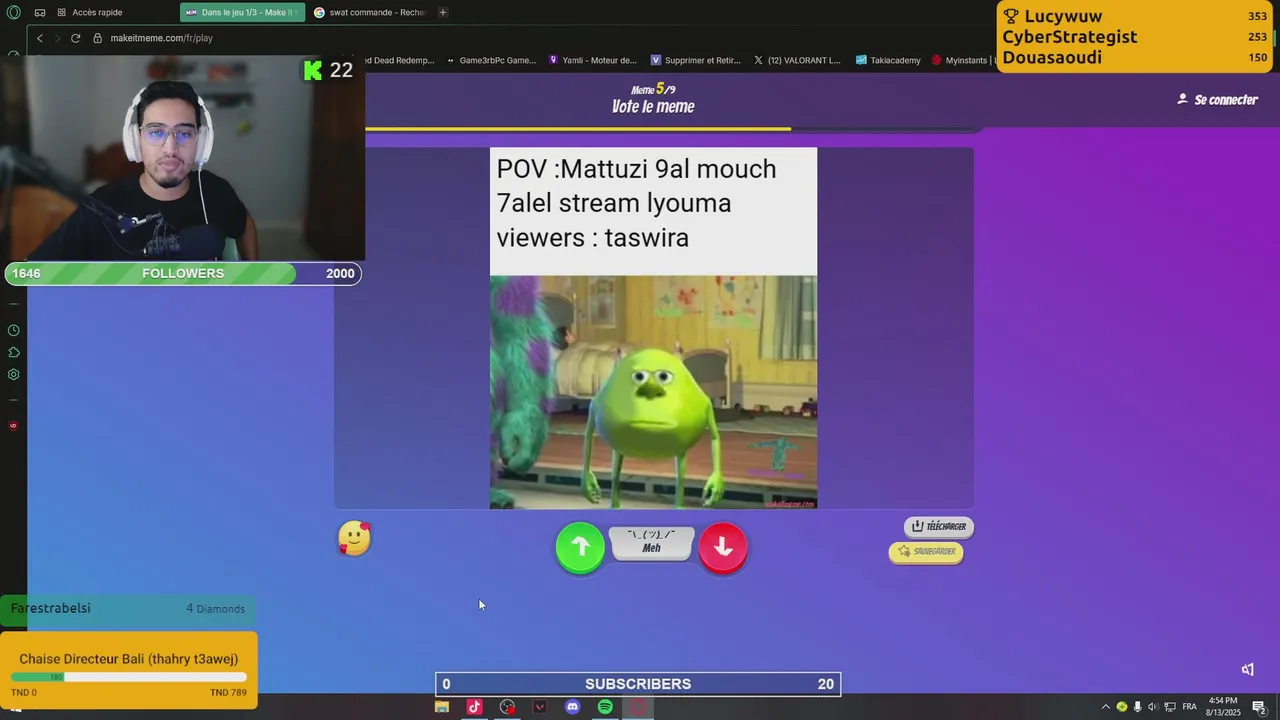Click the followers goal progress bar
Image resolution: width=1280 pixels, height=720 pixels.
(x=183, y=273)
